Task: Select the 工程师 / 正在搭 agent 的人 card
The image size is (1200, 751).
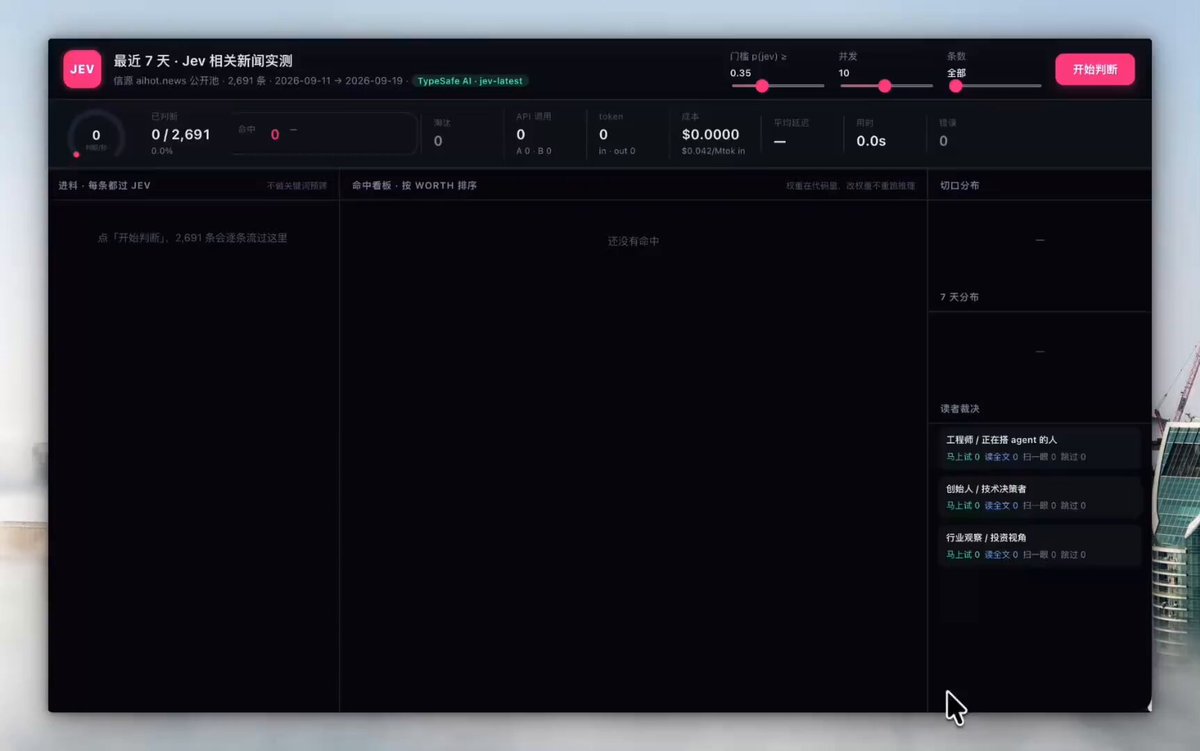Action: (x=1040, y=448)
